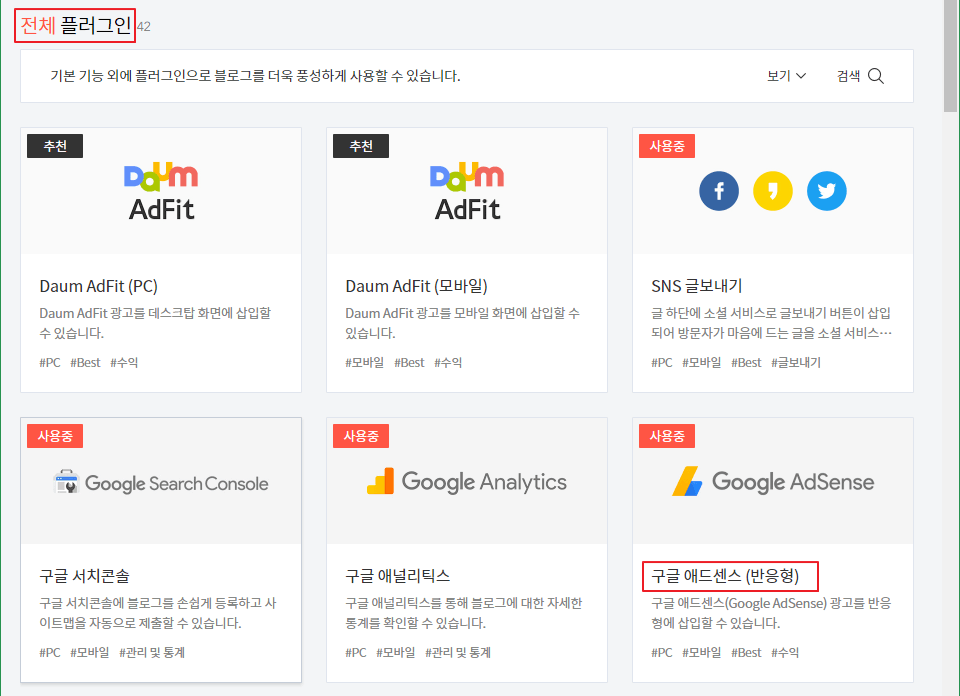
Task: Click the 구글 애널리틱스 description text
Action: click(464, 613)
